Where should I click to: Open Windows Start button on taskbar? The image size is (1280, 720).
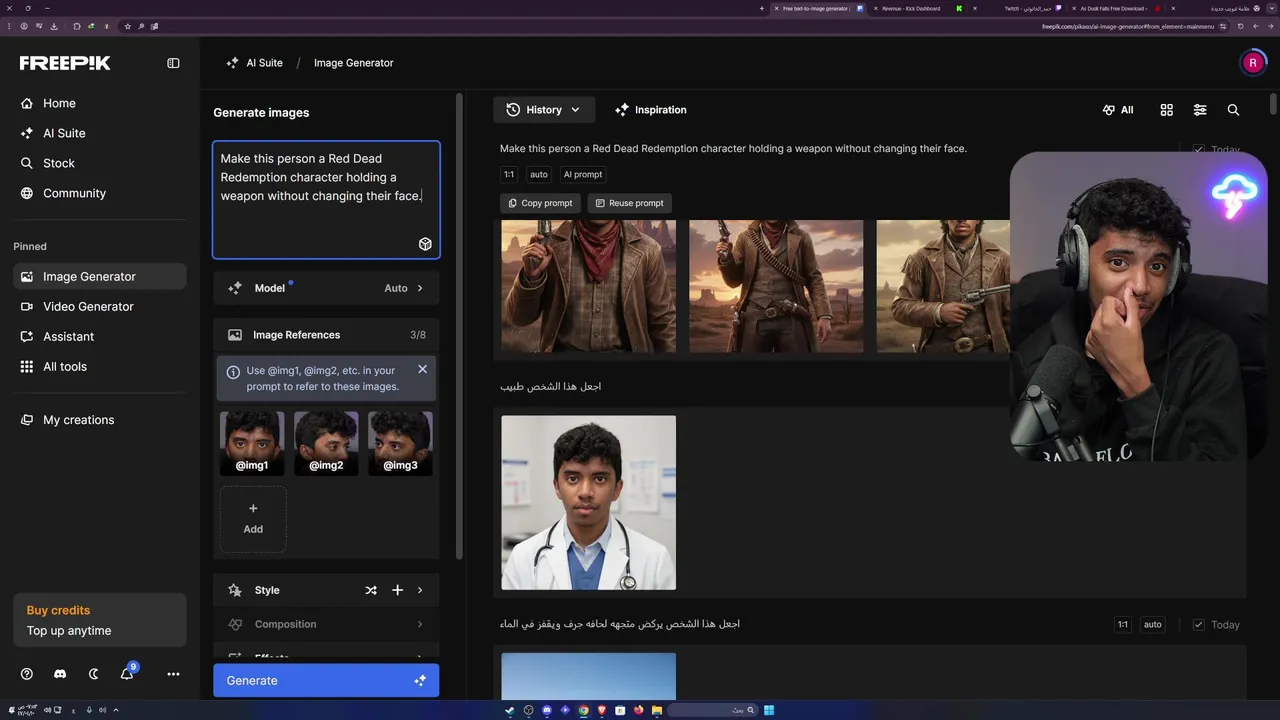point(769,710)
